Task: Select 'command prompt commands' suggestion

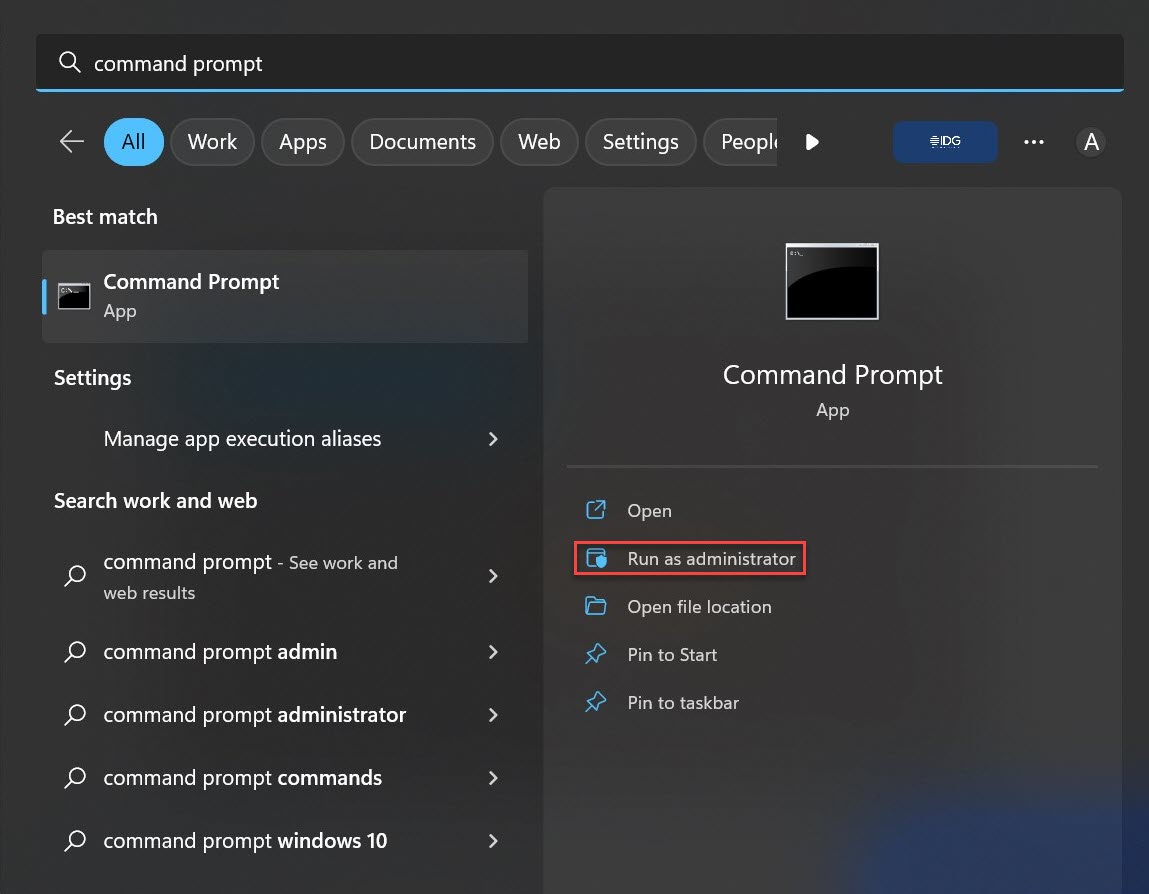Action: 285,777
